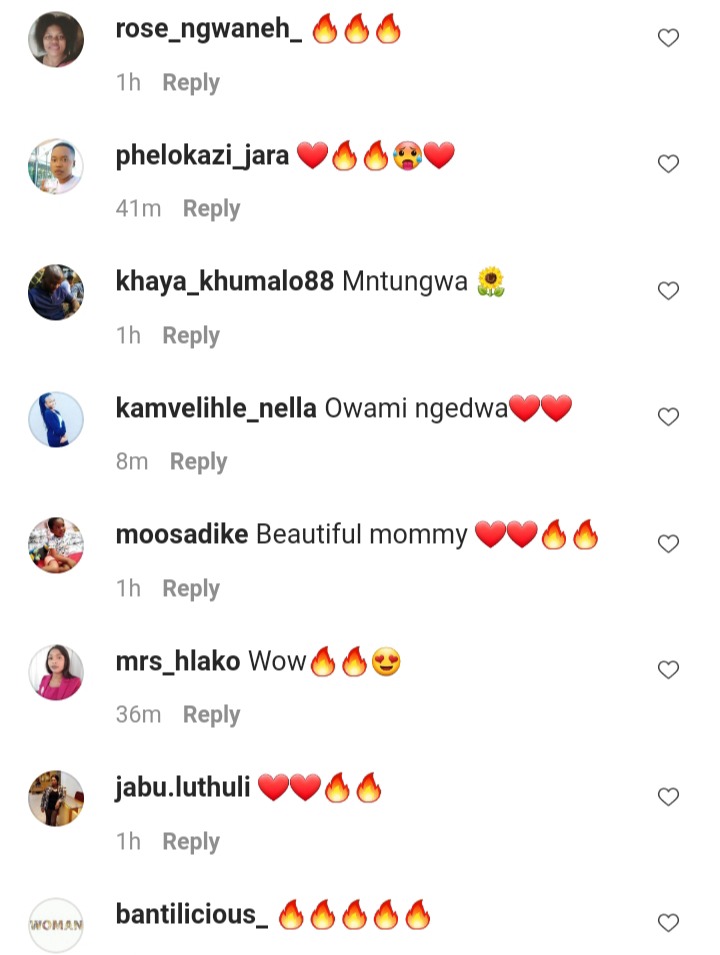Image resolution: width=720 pixels, height=955 pixels.
Task: Reply to moosadike's comment
Action: pyautogui.click(x=191, y=588)
